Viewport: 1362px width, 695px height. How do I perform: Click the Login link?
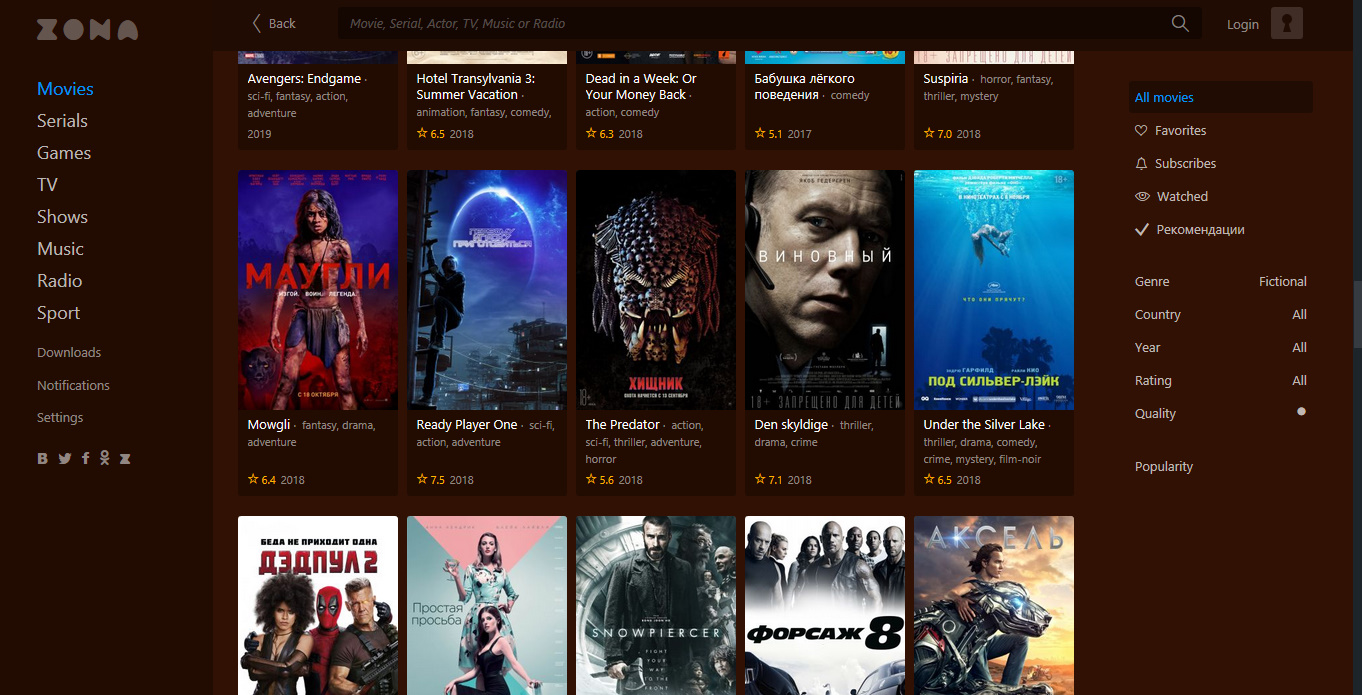point(1243,24)
